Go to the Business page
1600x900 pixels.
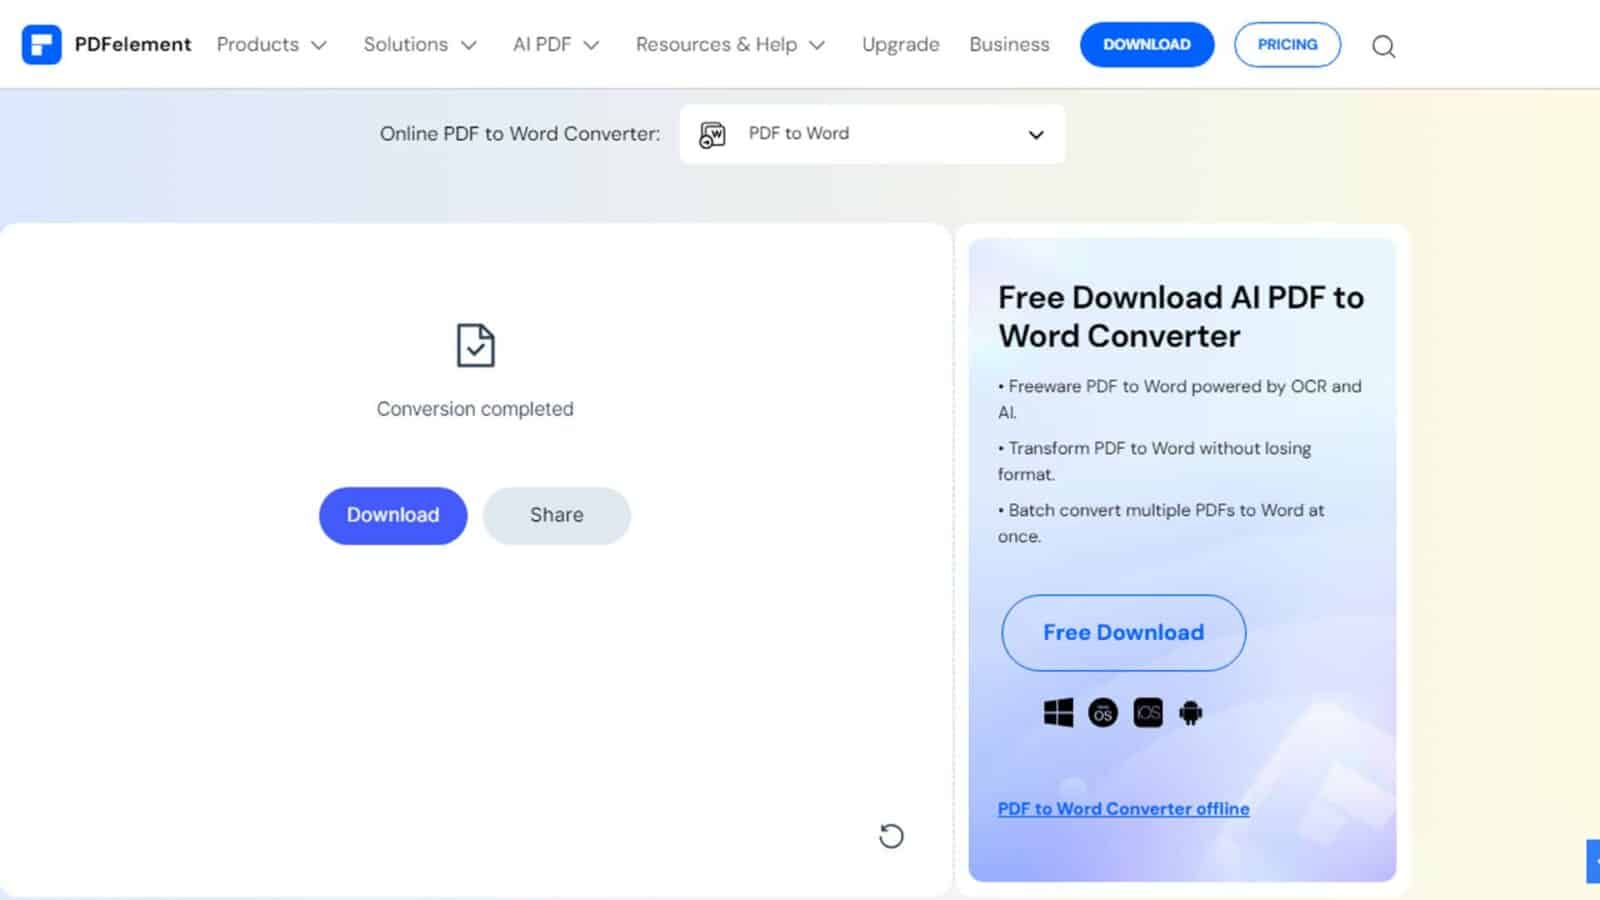coord(1009,44)
